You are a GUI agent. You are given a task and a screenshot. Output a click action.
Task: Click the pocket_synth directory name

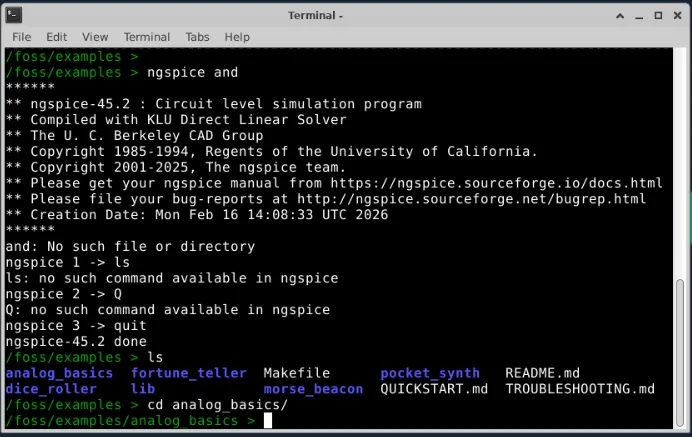(430, 373)
